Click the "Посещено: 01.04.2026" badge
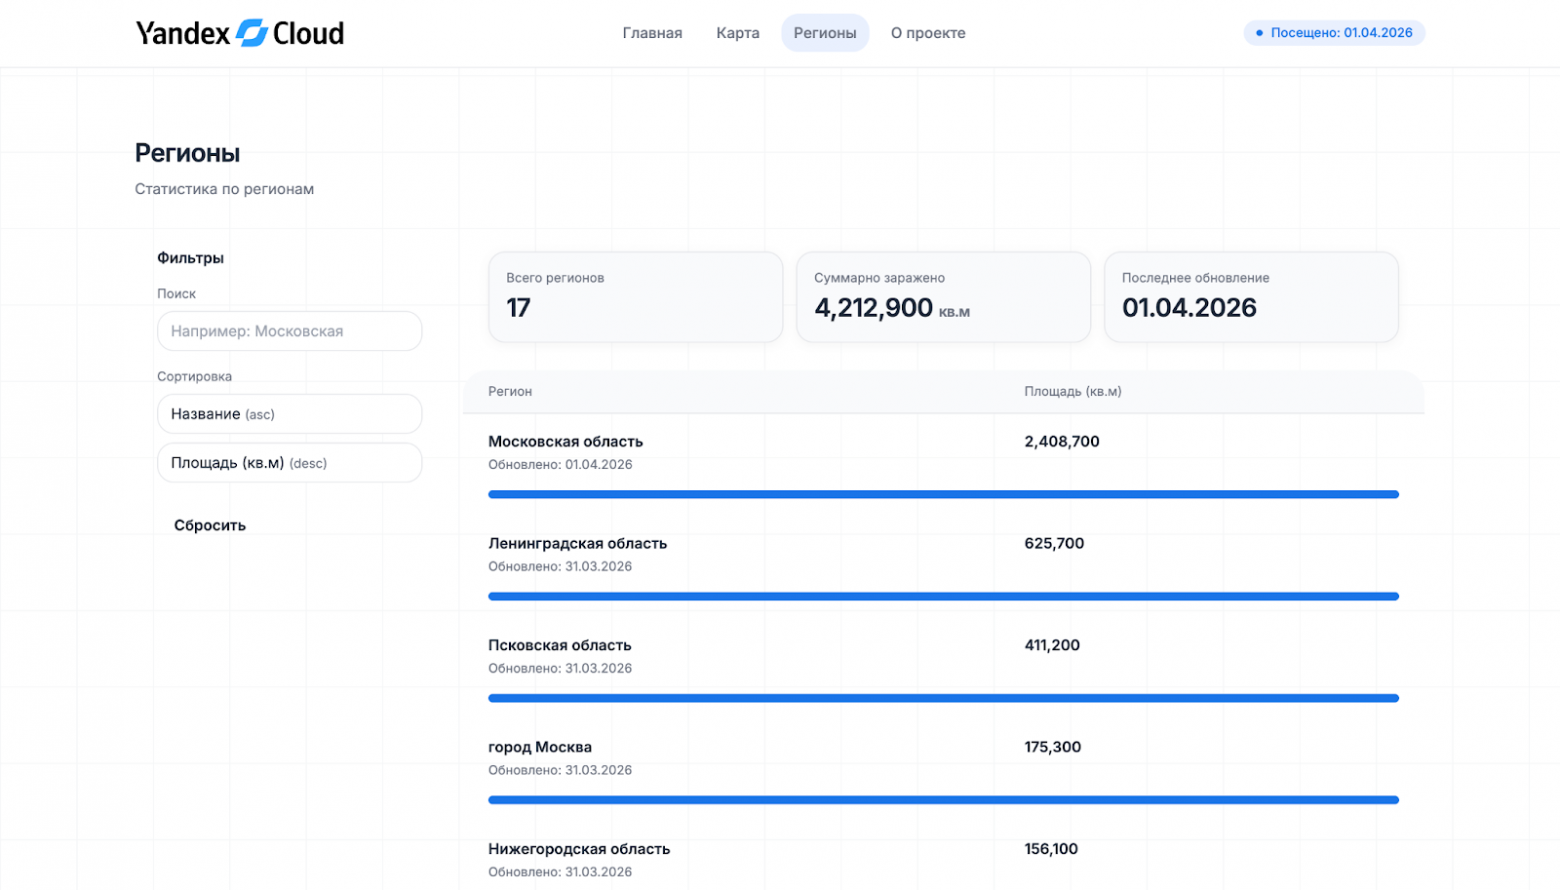 [x=1334, y=32]
